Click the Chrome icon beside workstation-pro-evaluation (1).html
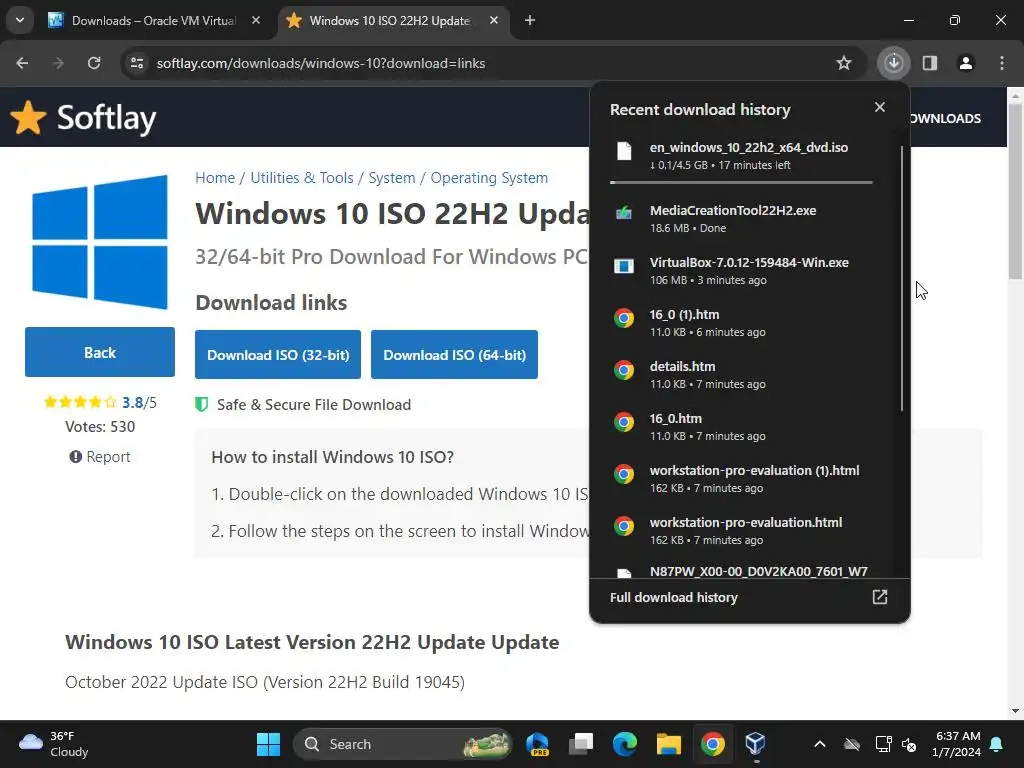This screenshot has height=768, width=1024. click(x=624, y=474)
